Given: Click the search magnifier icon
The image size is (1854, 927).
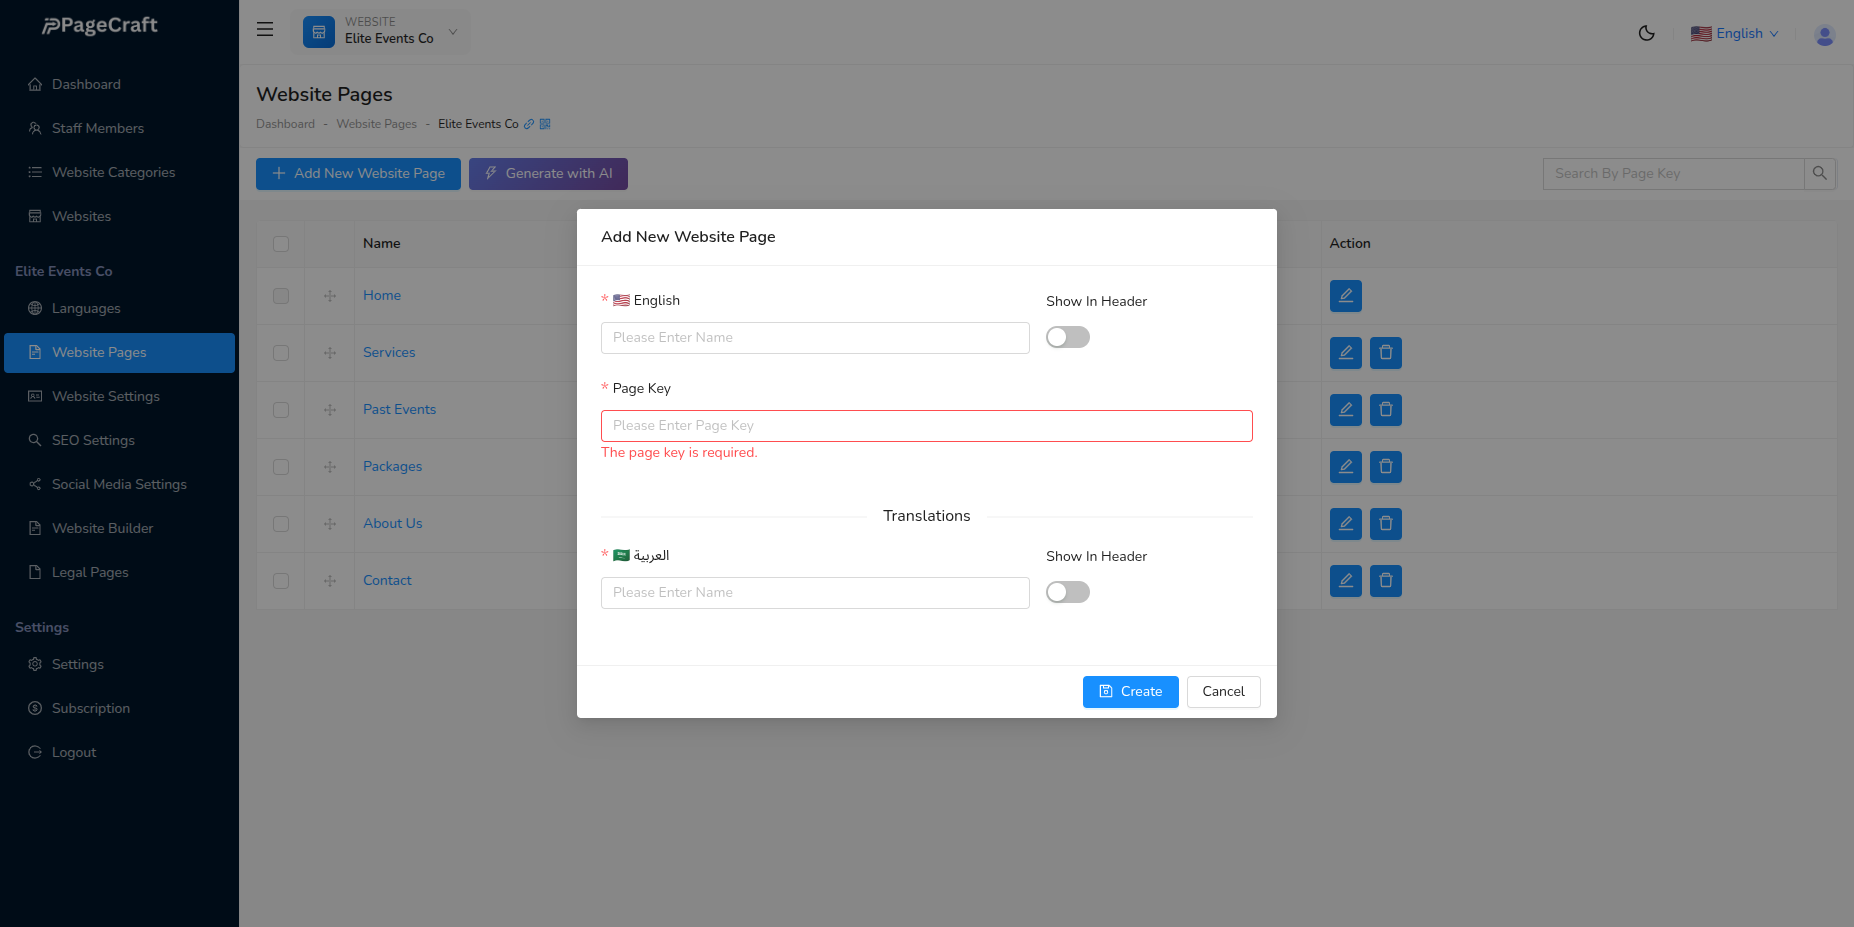Looking at the screenshot, I should tap(1819, 174).
